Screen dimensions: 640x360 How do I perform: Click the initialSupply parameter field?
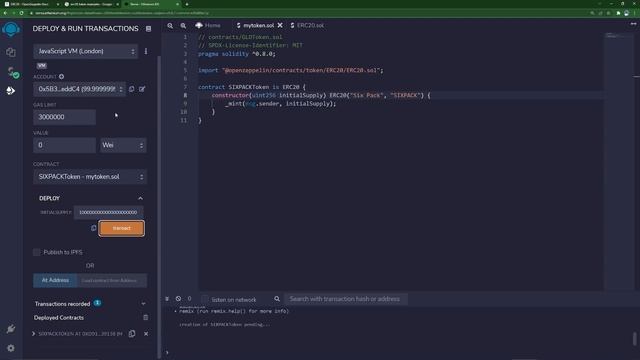click(x=109, y=212)
